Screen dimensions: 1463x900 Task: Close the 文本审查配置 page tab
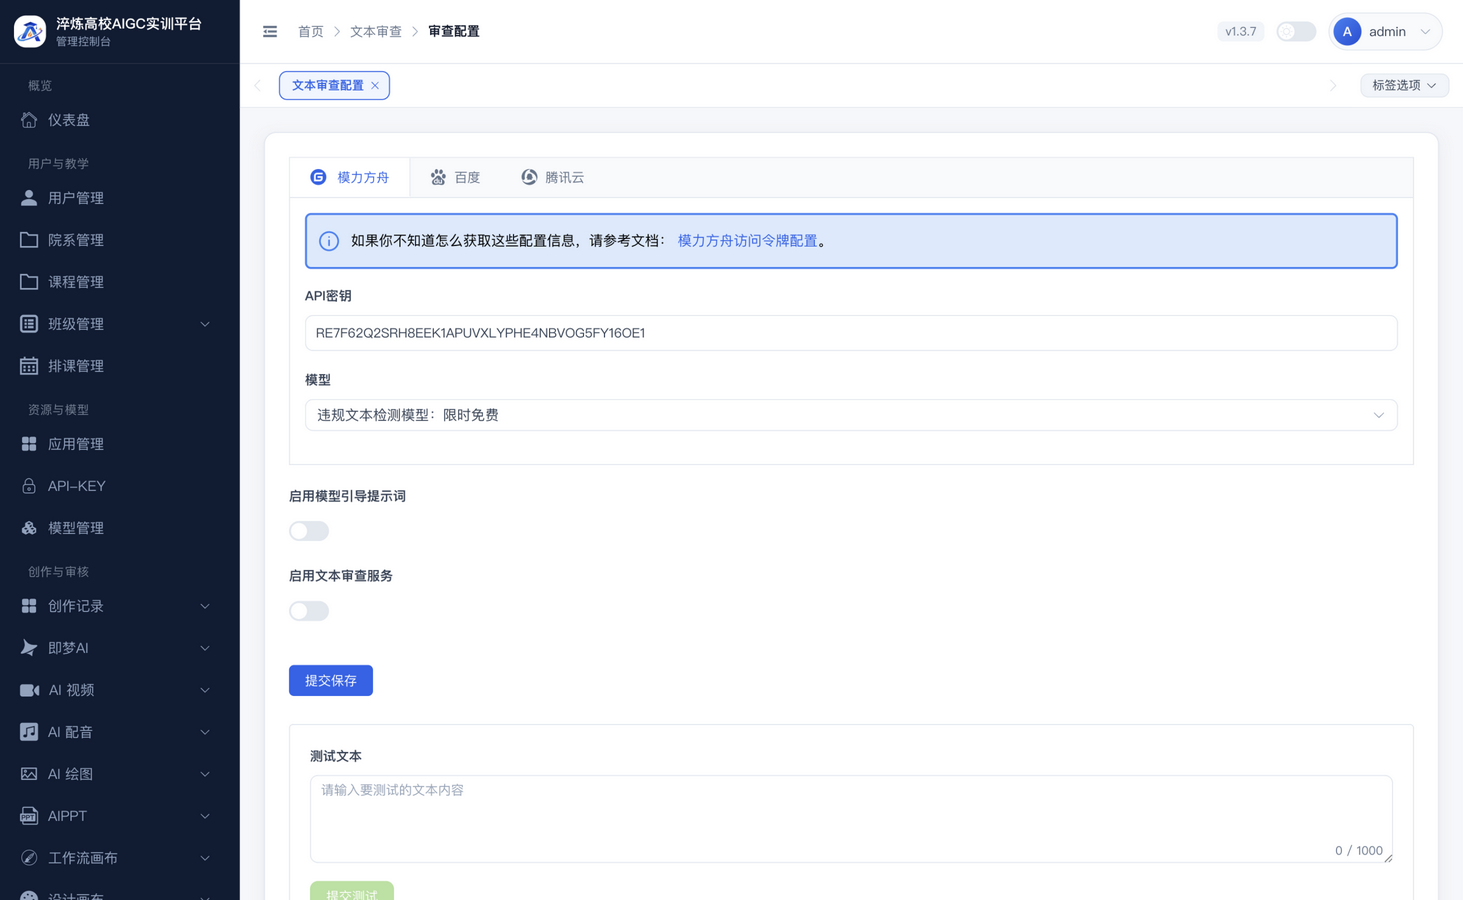click(375, 86)
